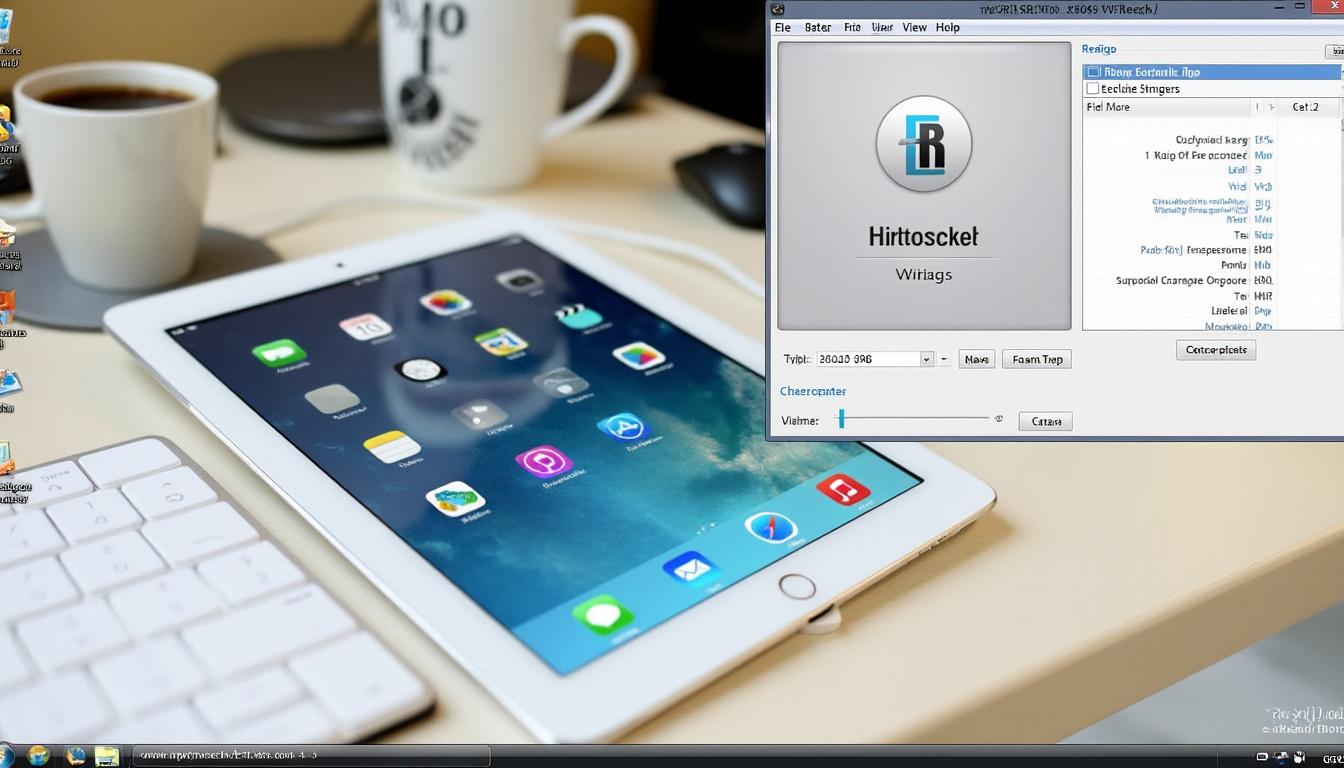Toggle the highlighted first checkbox in the list

[1094, 72]
